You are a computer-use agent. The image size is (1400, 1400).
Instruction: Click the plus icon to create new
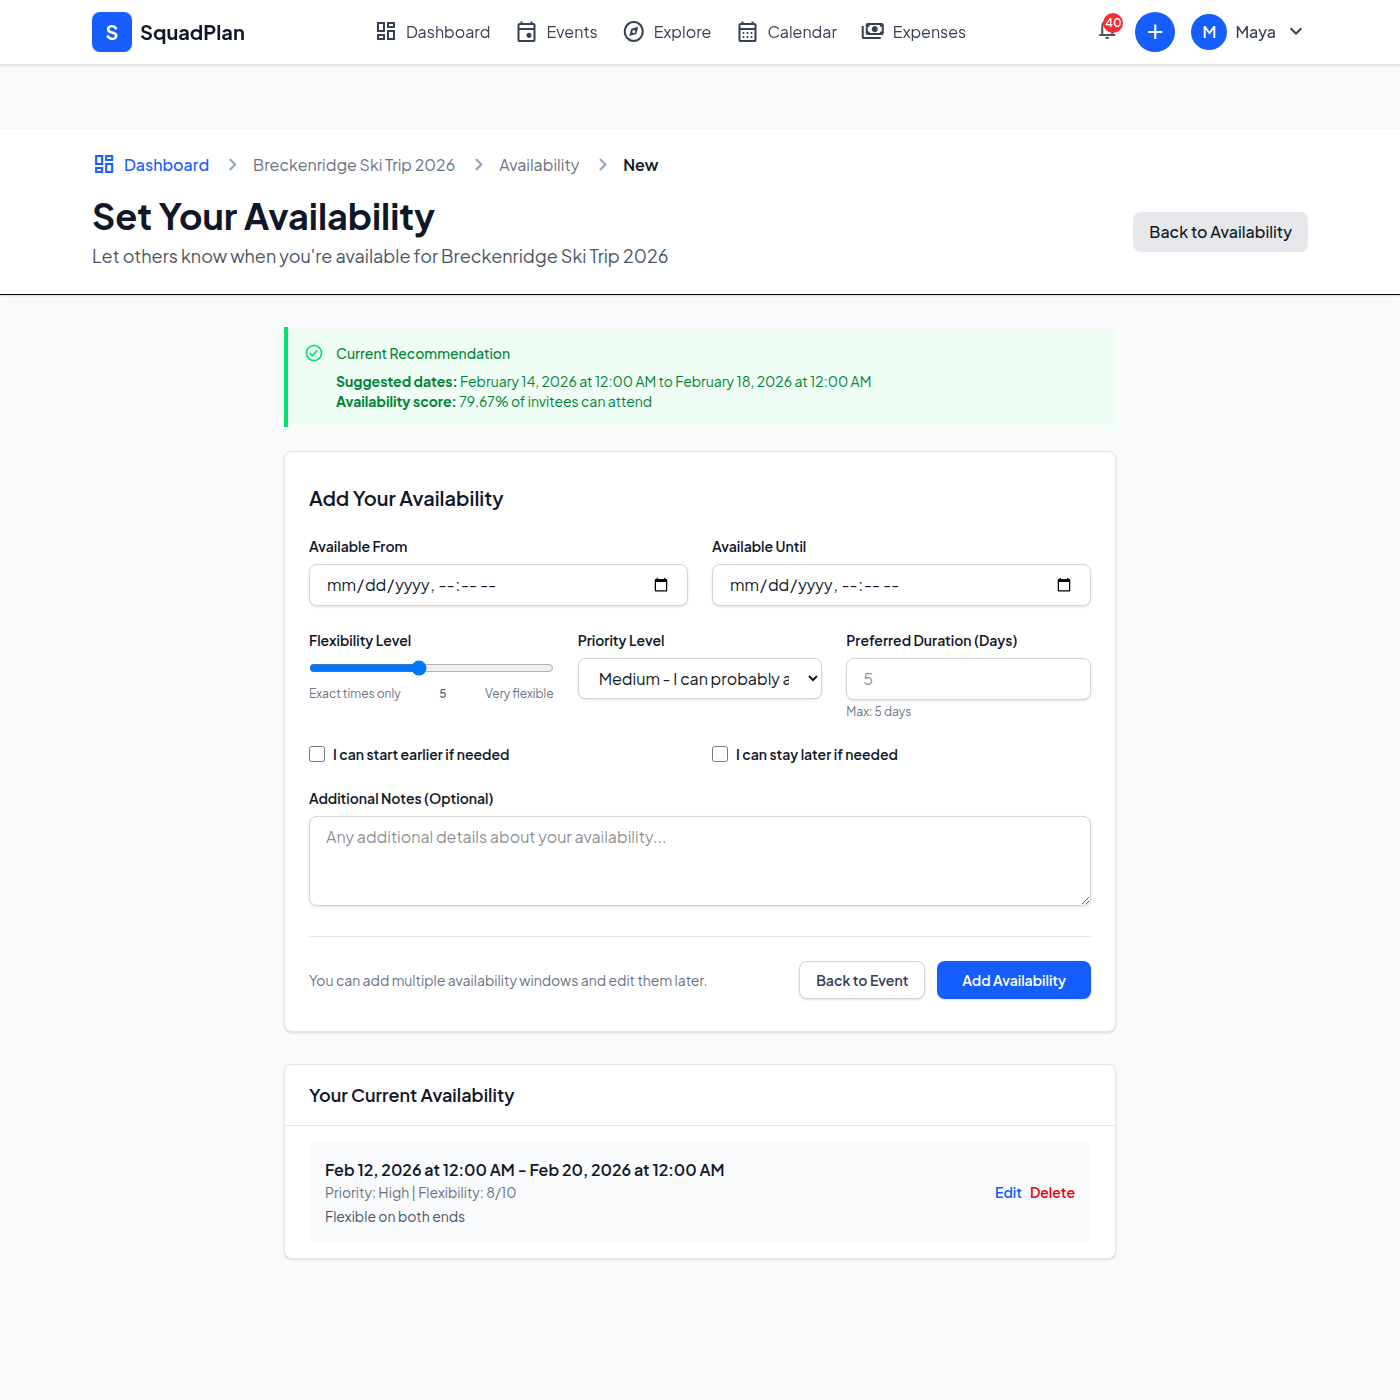pyautogui.click(x=1155, y=31)
